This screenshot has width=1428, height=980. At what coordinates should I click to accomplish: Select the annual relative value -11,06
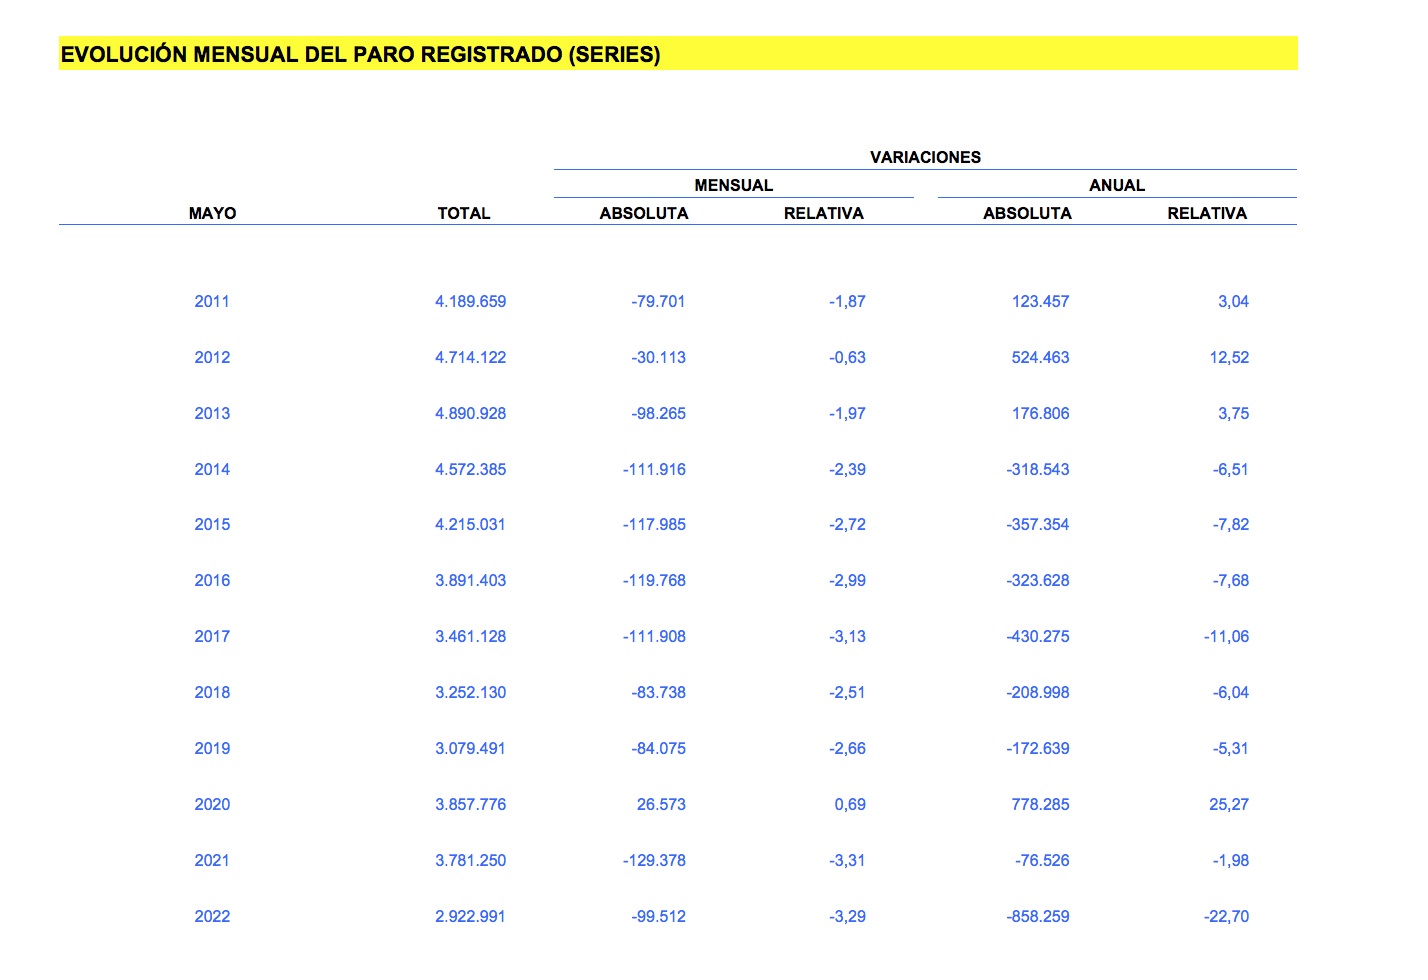pyautogui.click(x=1226, y=636)
